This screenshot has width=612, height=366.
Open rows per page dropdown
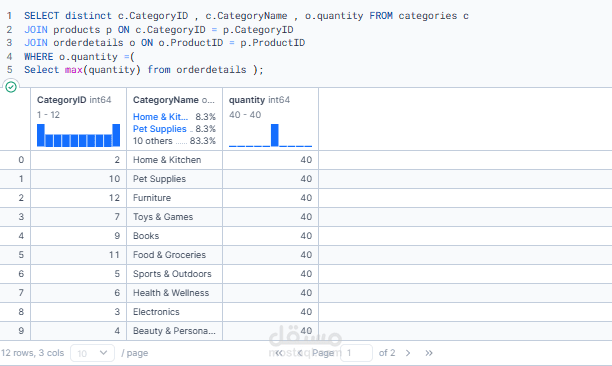point(93,353)
